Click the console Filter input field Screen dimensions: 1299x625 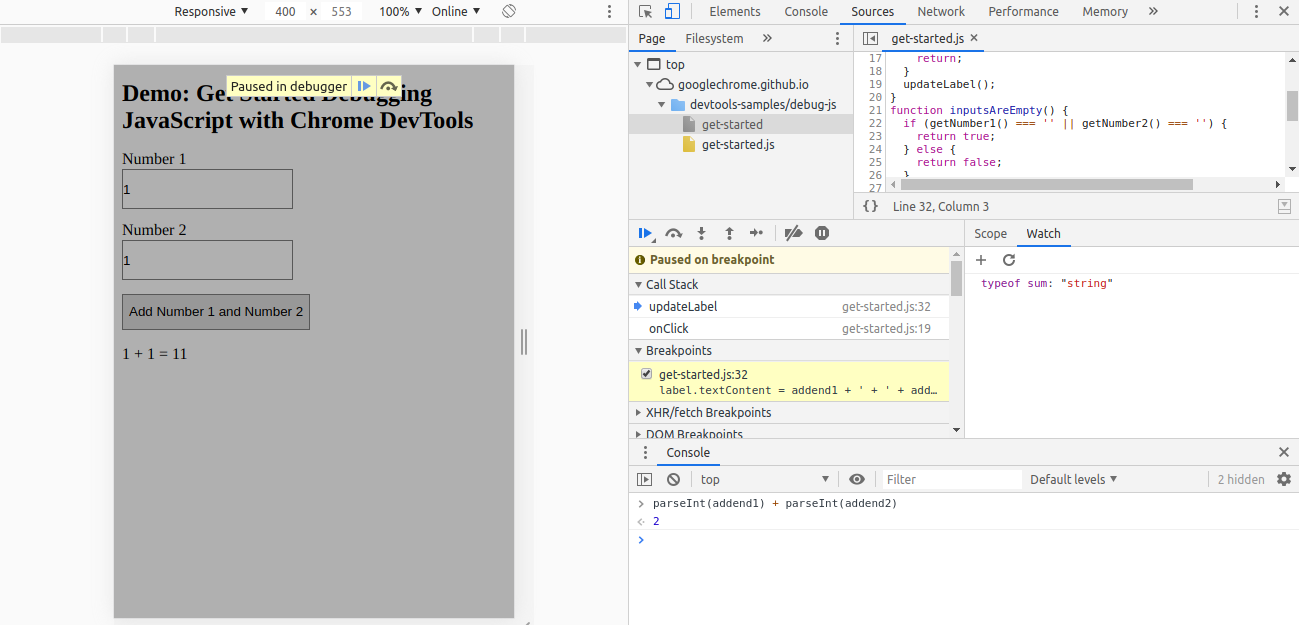click(950, 479)
